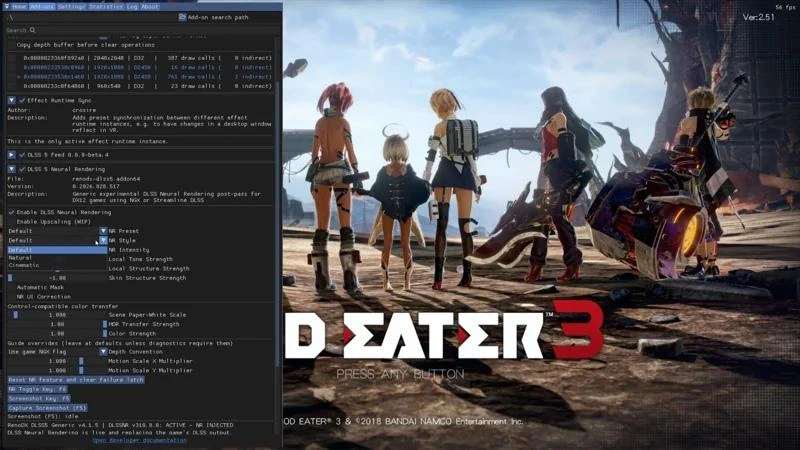Select the depth buffer checkbox with 16 draw calls
800x450 pixels.
pos(12,67)
